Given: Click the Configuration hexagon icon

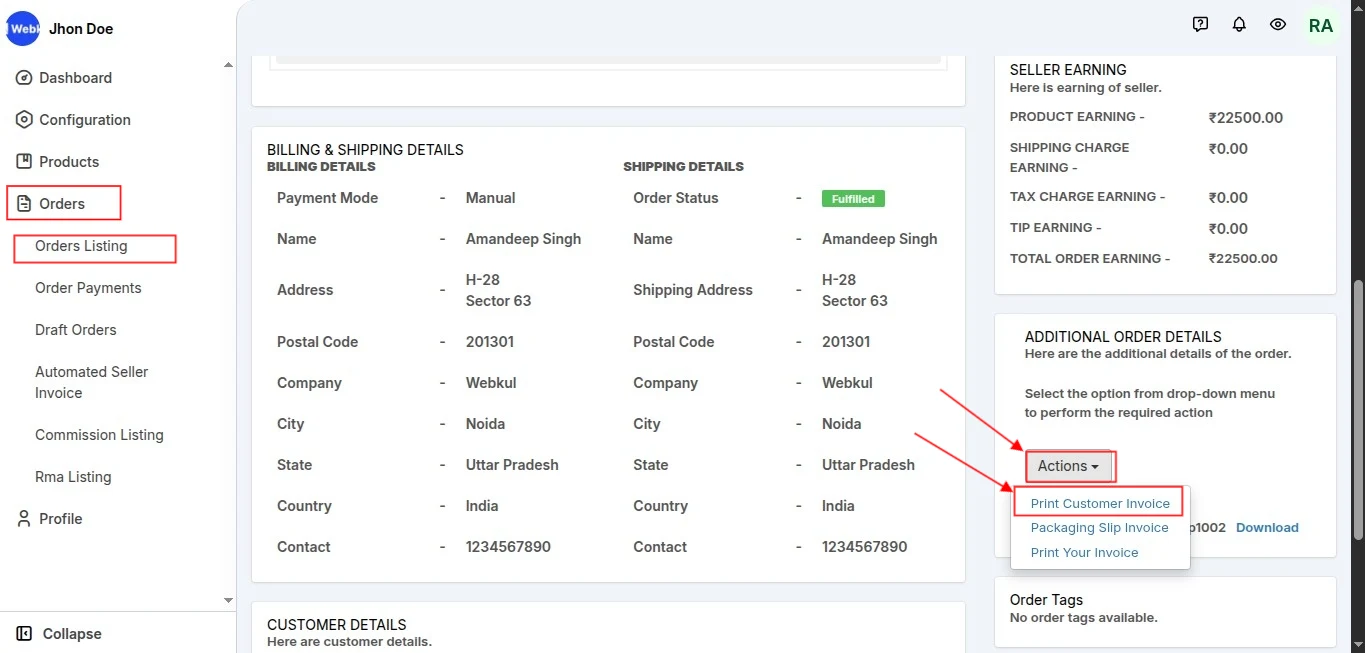Looking at the screenshot, I should coord(24,120).
